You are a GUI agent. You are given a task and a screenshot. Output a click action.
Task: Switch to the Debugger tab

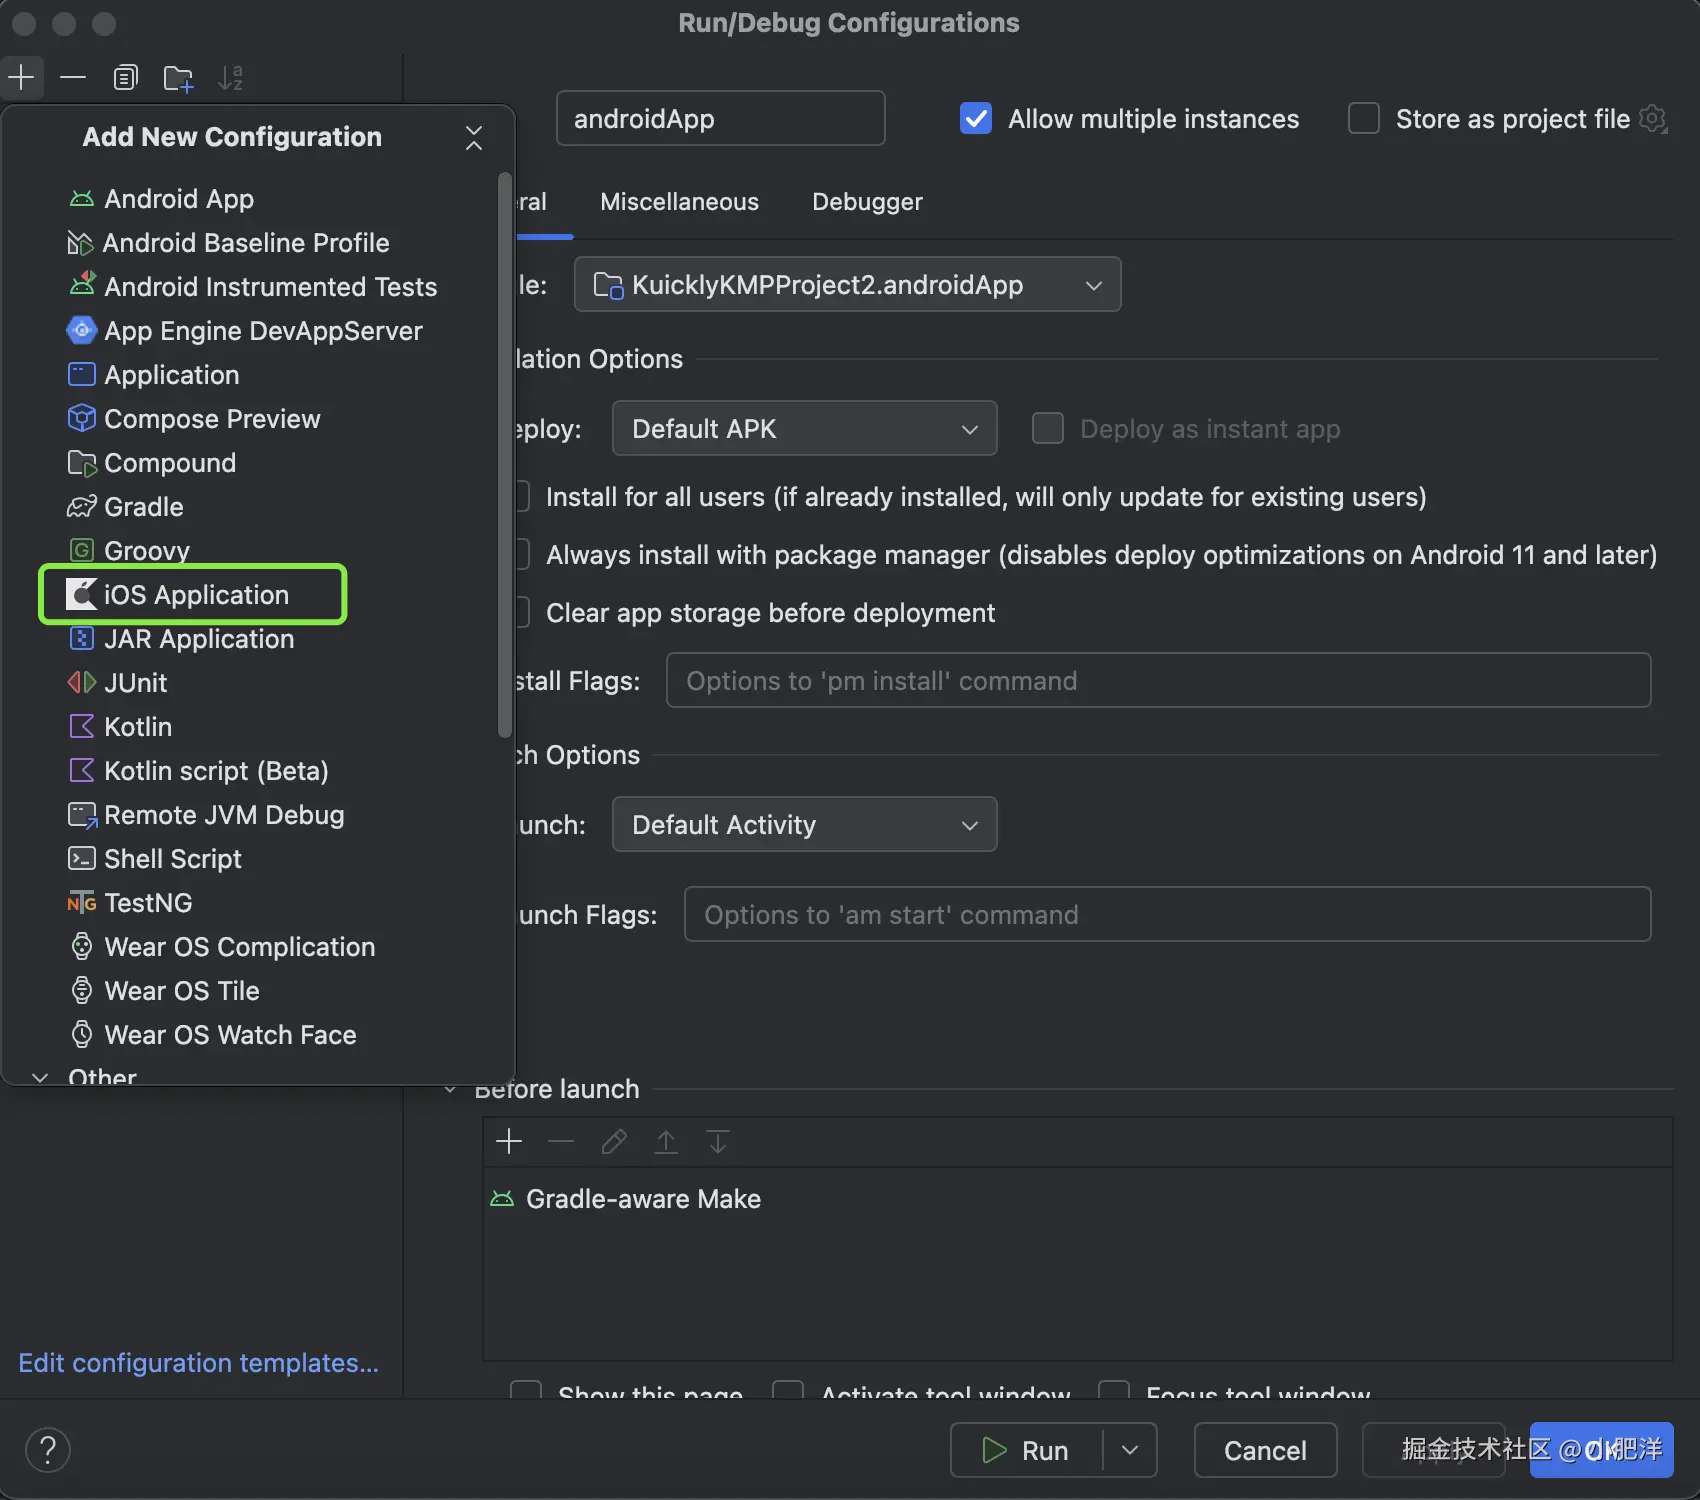click(x=868, y=202)
